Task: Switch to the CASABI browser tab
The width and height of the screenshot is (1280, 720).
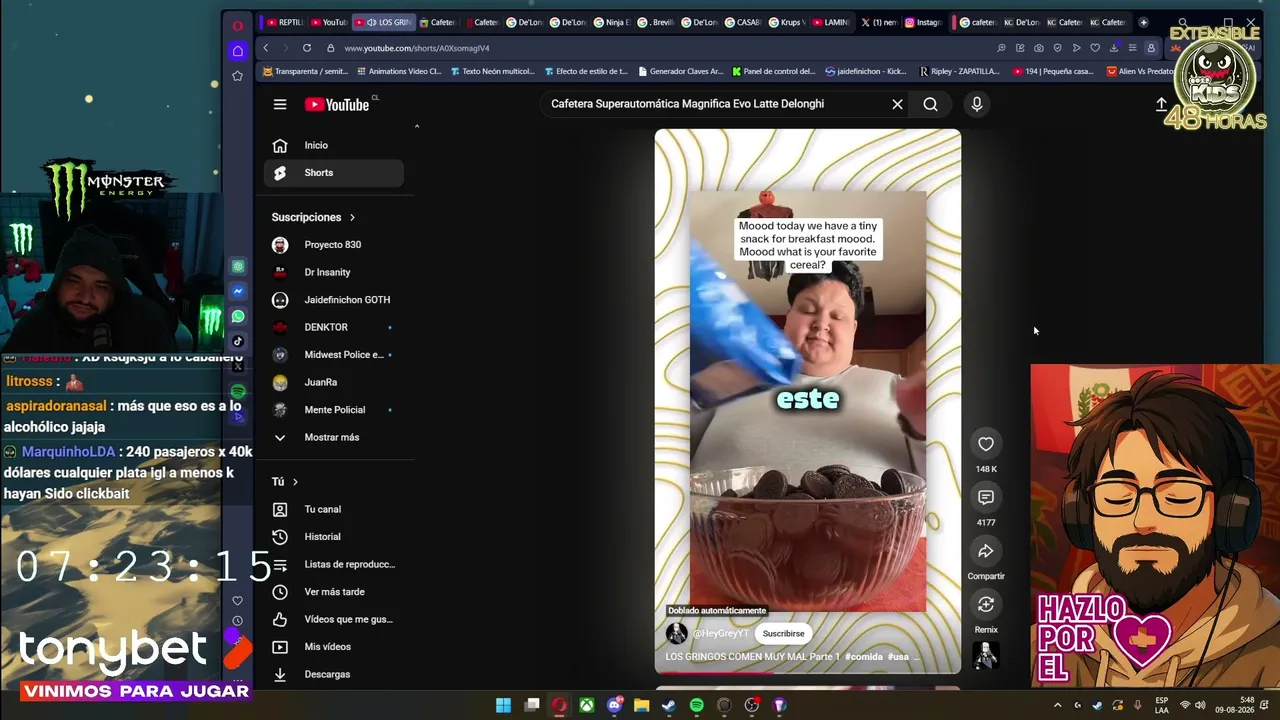Action: pos(742,22)
